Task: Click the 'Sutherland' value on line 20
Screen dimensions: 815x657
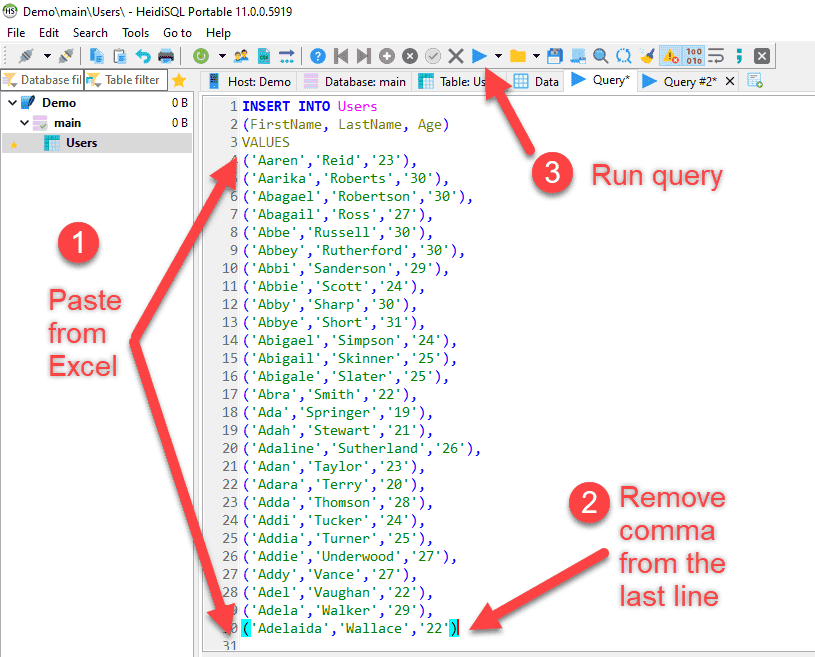Action: click(378, 449)
